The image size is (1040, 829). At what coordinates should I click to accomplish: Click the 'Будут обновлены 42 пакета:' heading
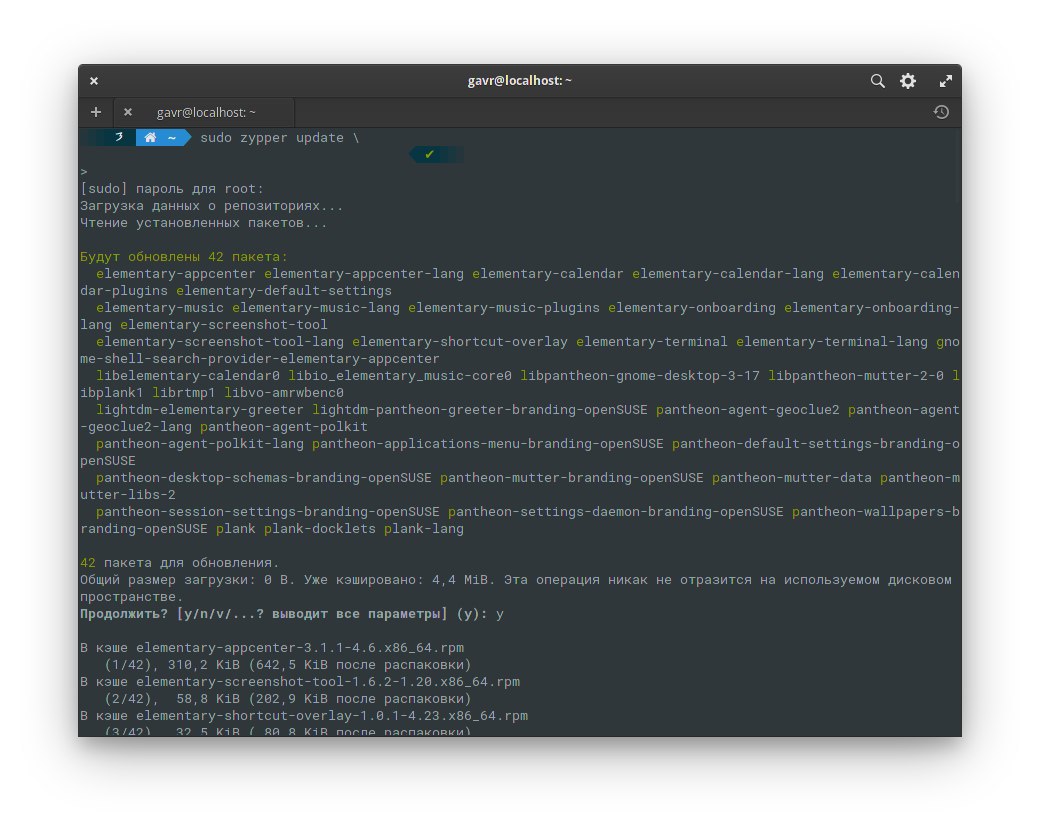[184, 257]
